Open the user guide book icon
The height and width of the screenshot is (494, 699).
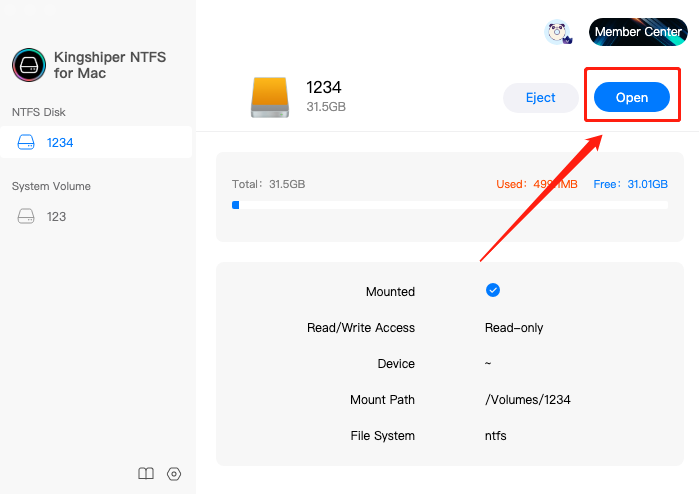146,473
